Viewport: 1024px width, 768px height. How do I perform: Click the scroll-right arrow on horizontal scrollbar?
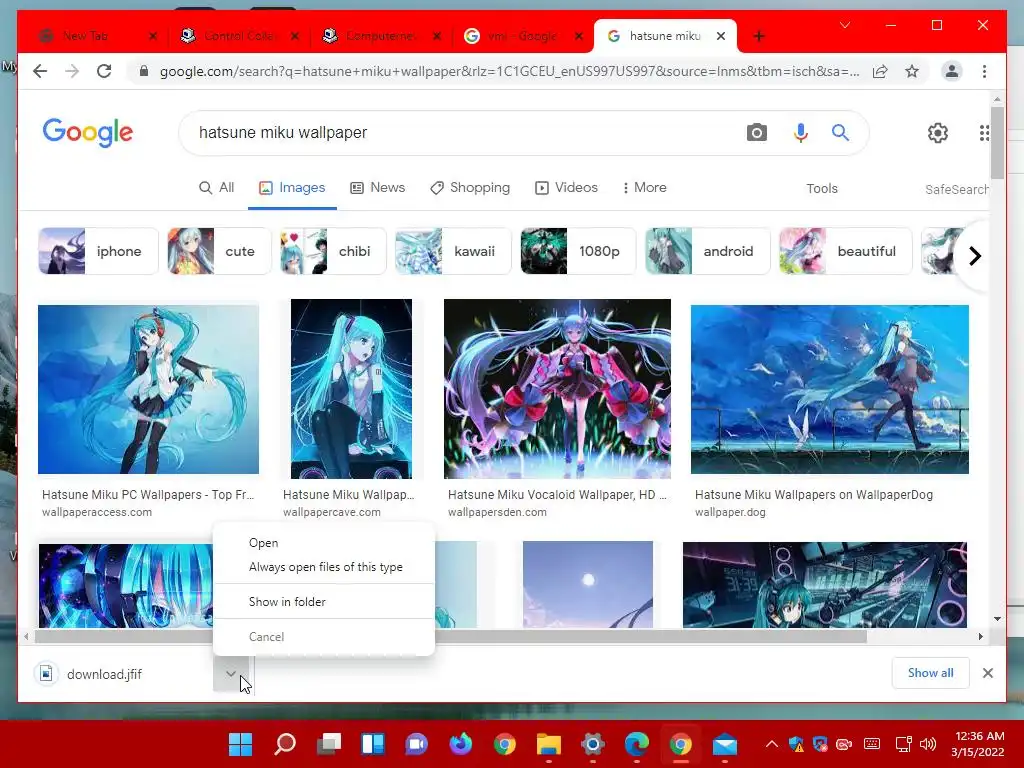pos(980,636)
